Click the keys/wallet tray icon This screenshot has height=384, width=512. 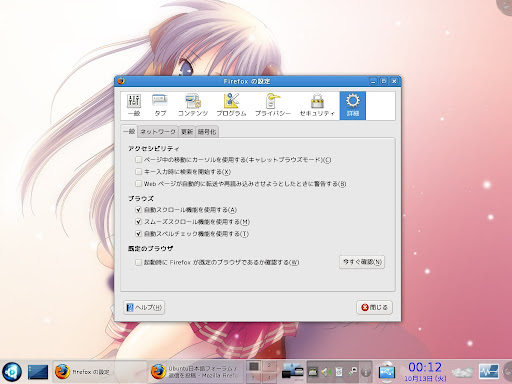pos(352,372)
